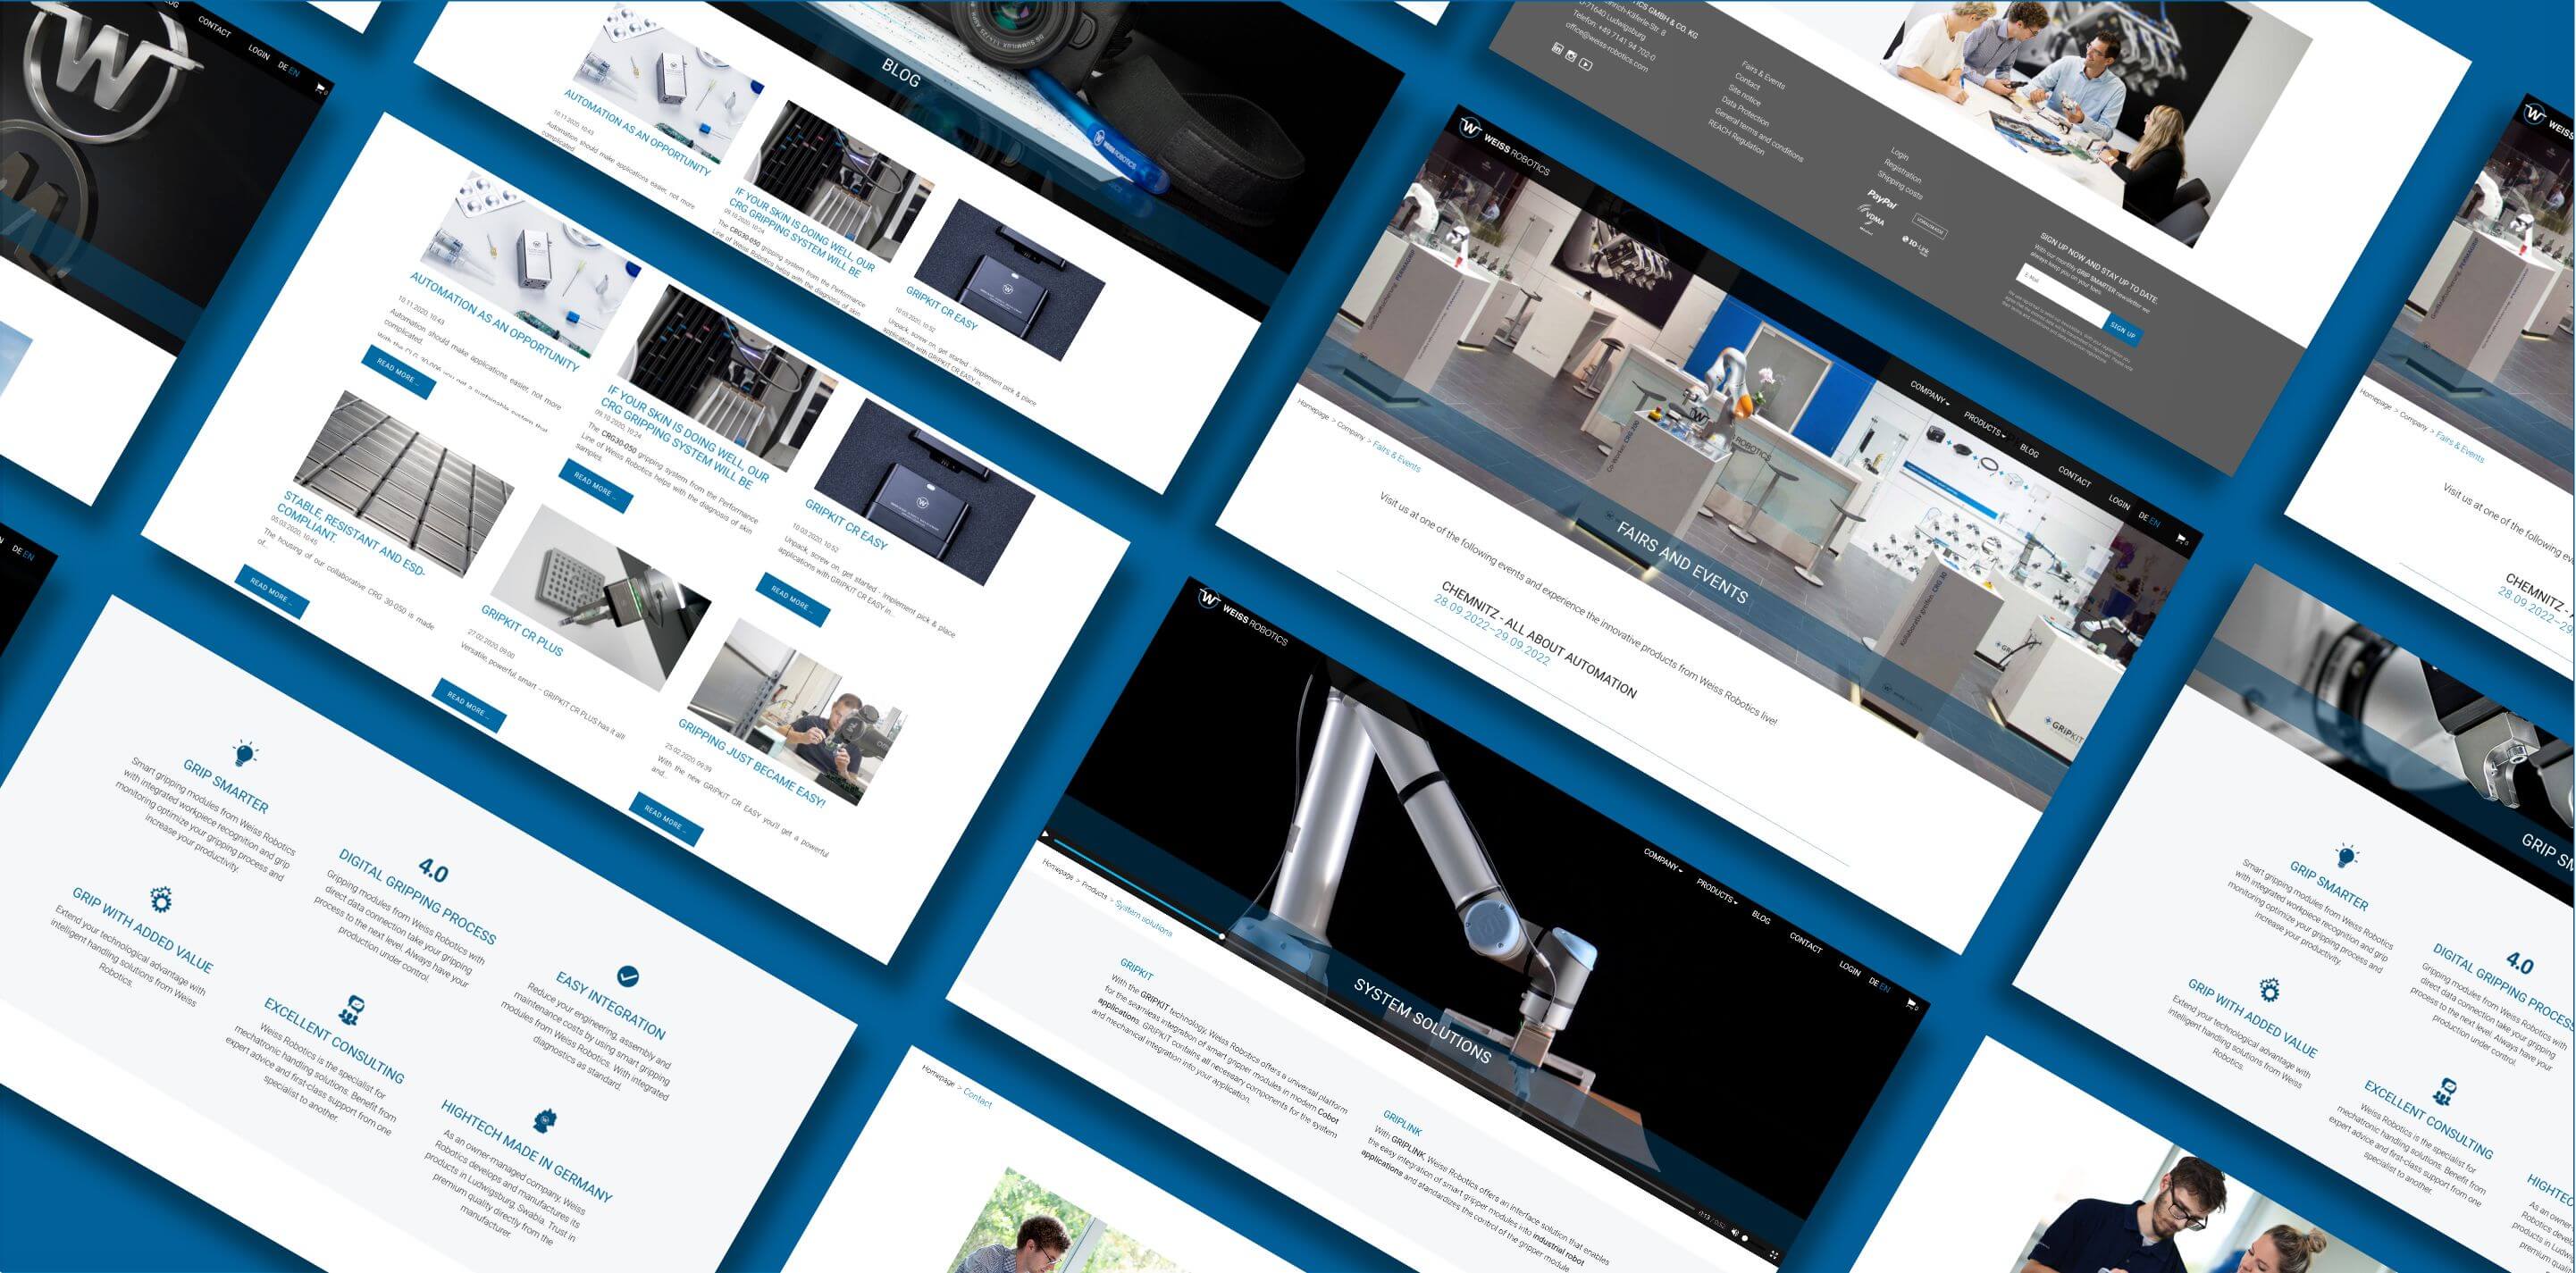This screenshot has width=2576, height=1273.
Task: Click the 4.0 icon above Digital Gripping Process, left page
Action: pos(433,868)
